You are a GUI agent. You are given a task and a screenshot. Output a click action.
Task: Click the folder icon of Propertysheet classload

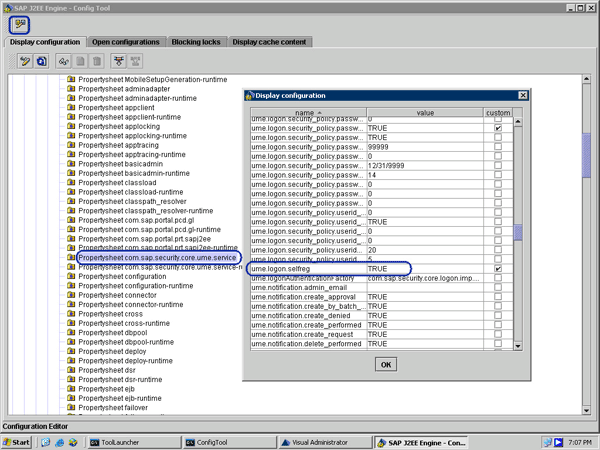pos(71,183)
